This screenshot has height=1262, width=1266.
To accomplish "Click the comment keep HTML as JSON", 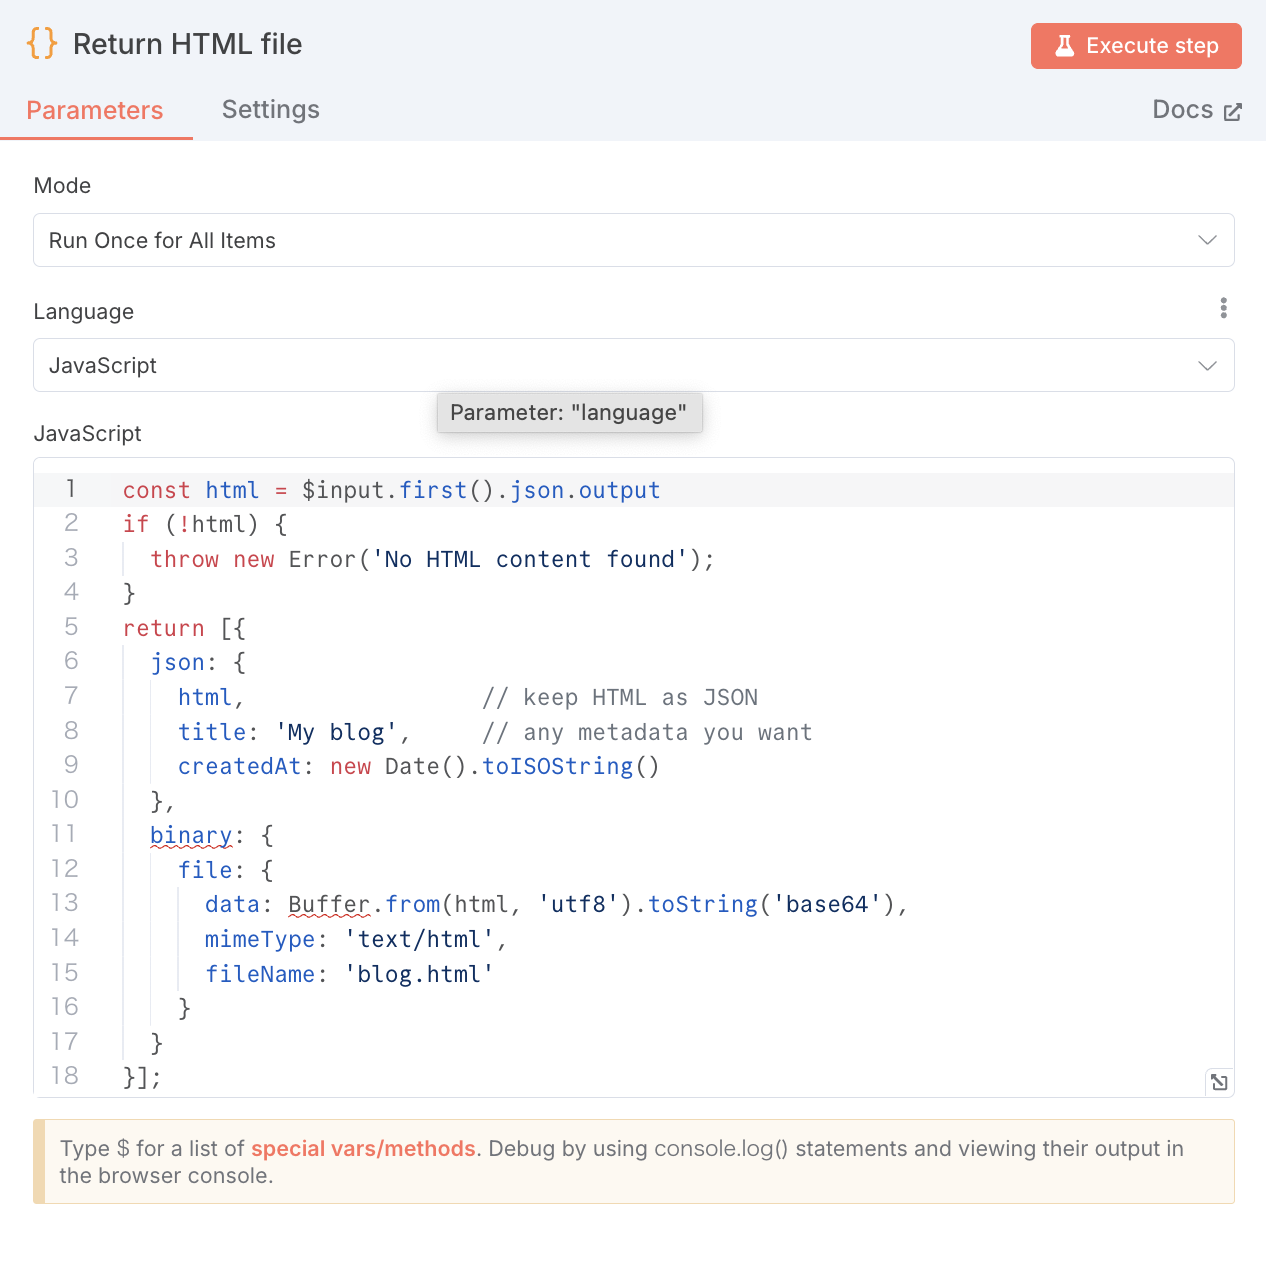I will point(620,697).
